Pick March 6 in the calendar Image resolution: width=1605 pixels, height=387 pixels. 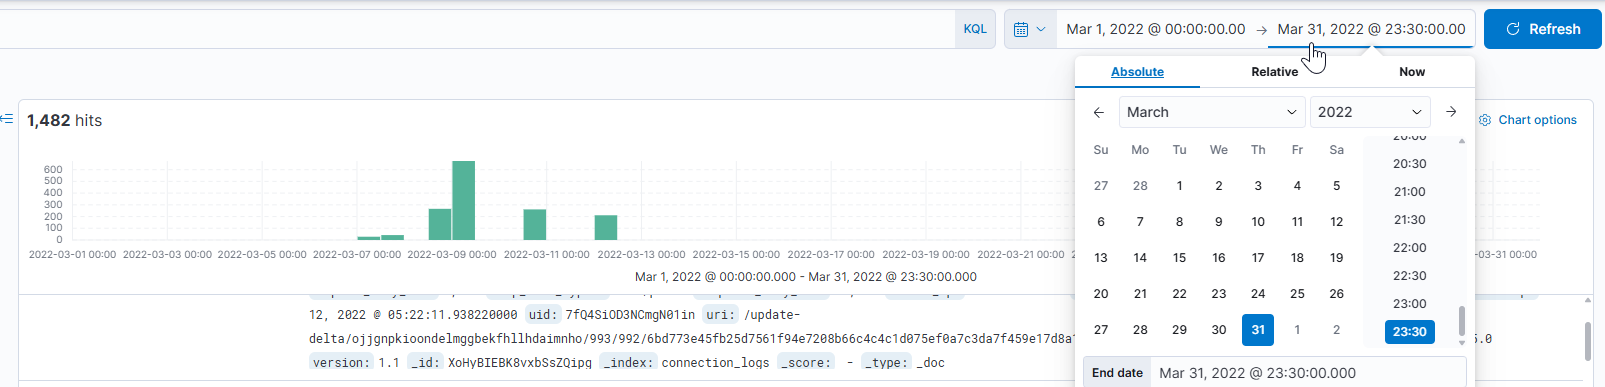pyautogui.click(x=1101, y=222)
